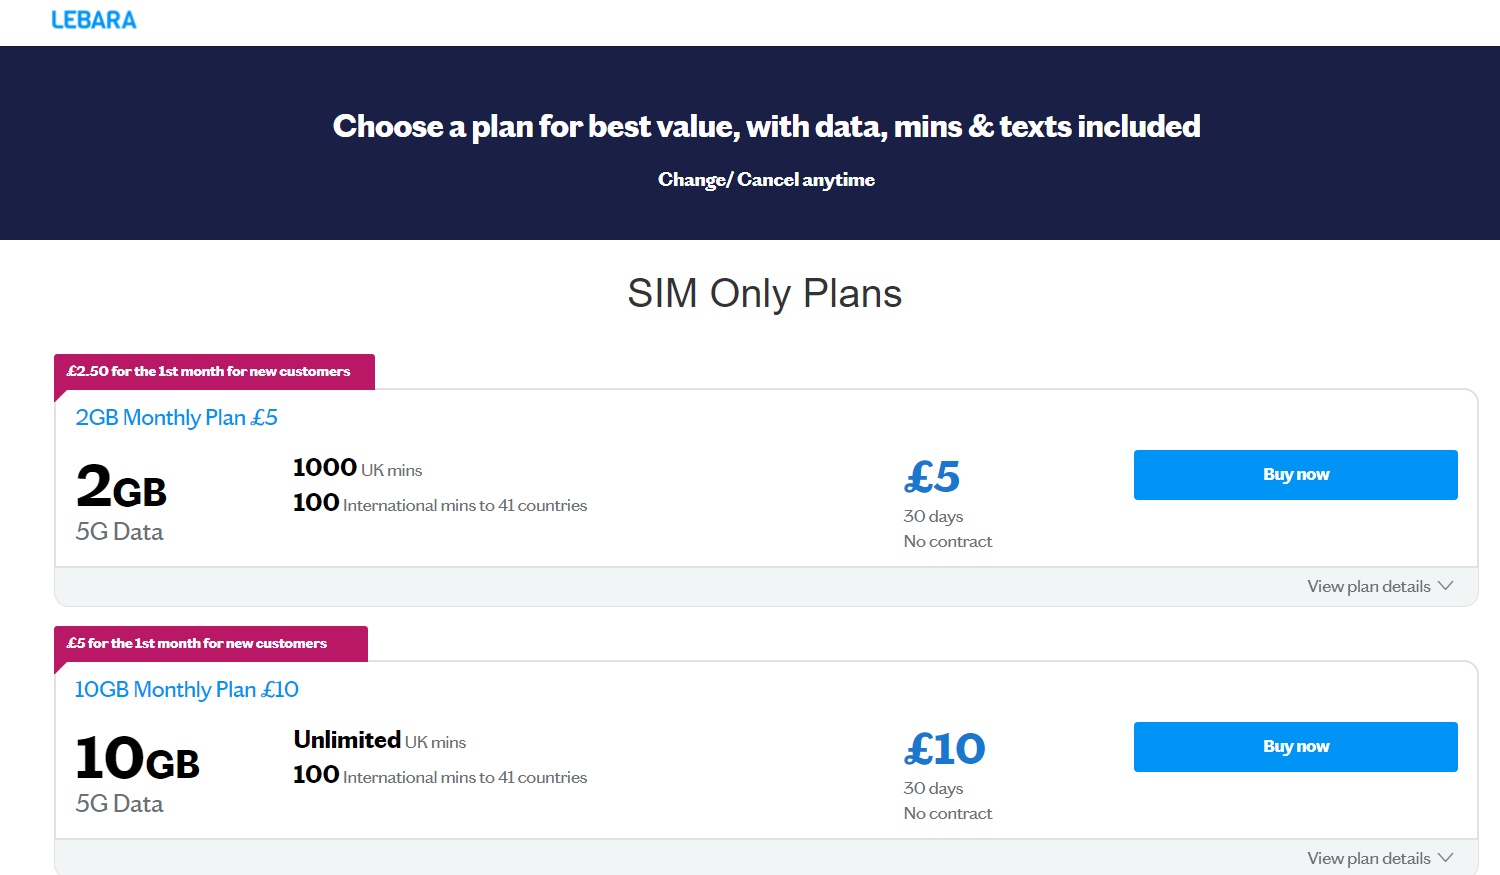This screenshot has height=875, width=1500.
Task: Buy the 2GB Monthly Plan now
Action: 1295,475
